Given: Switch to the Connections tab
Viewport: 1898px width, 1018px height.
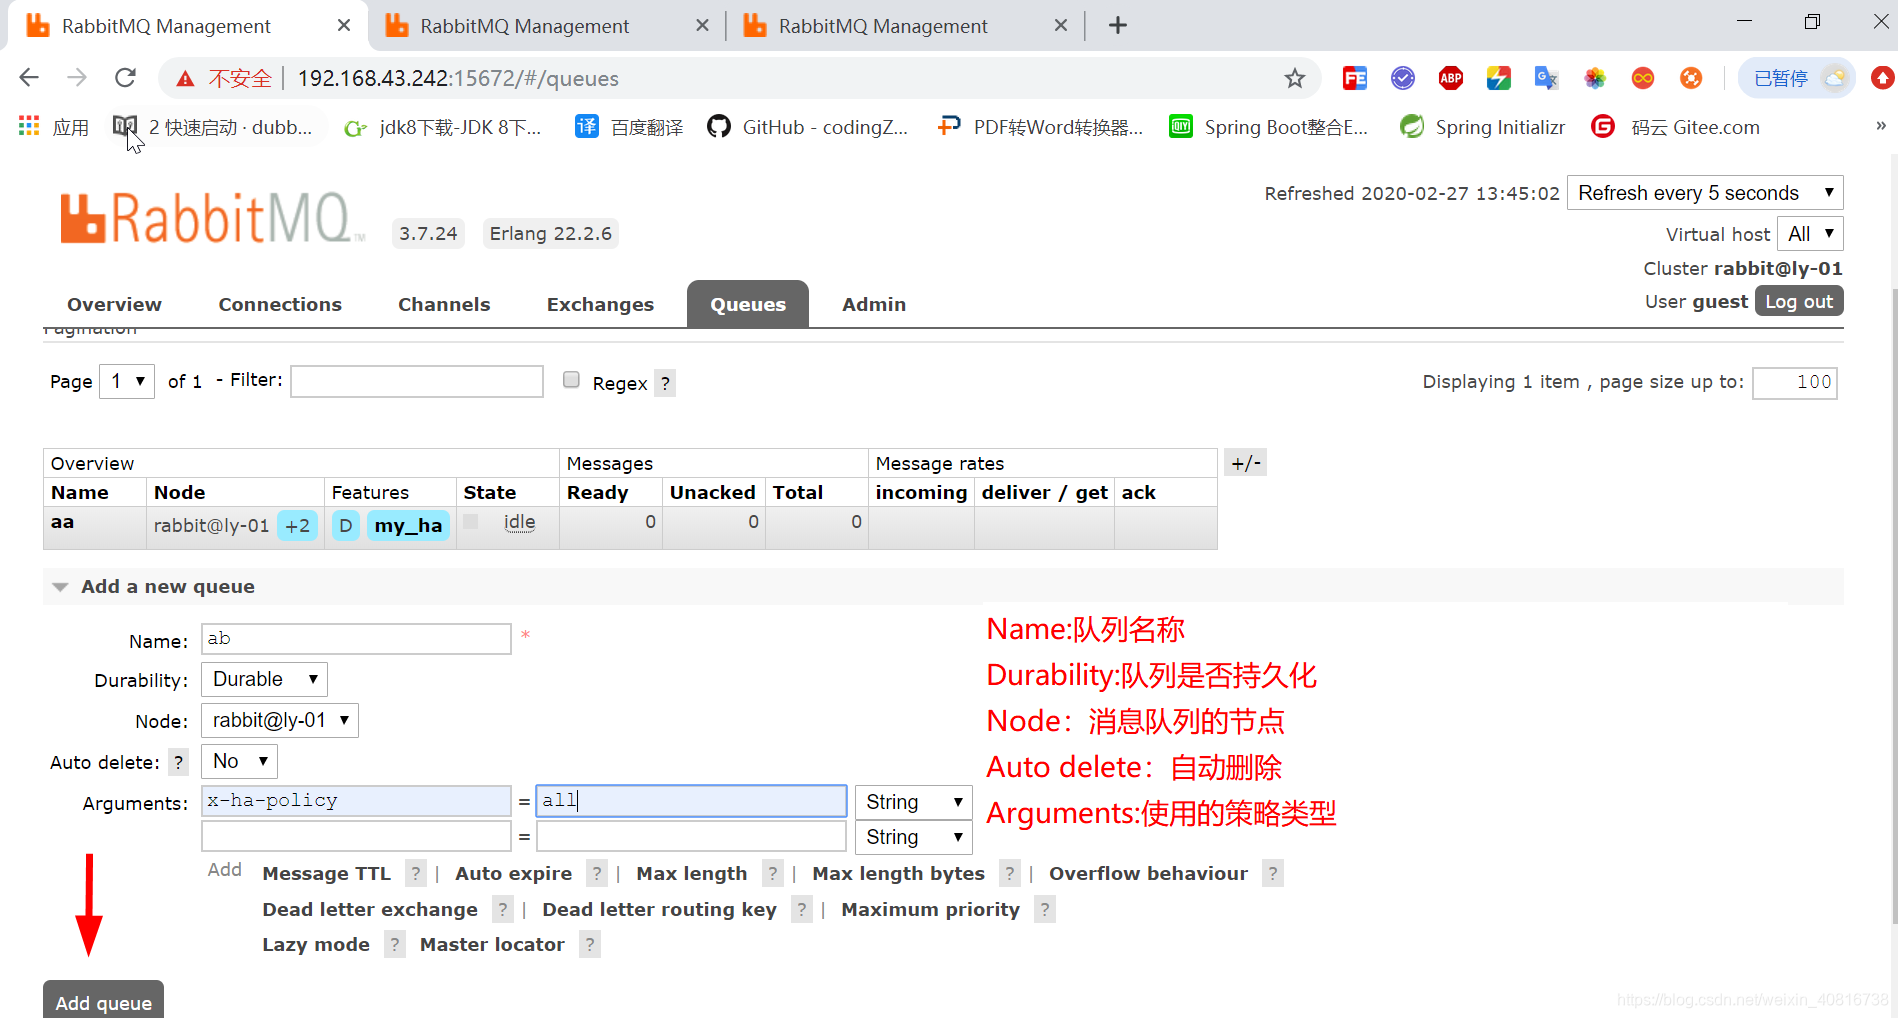Looking at the screenshot, I should pos(280,304).
